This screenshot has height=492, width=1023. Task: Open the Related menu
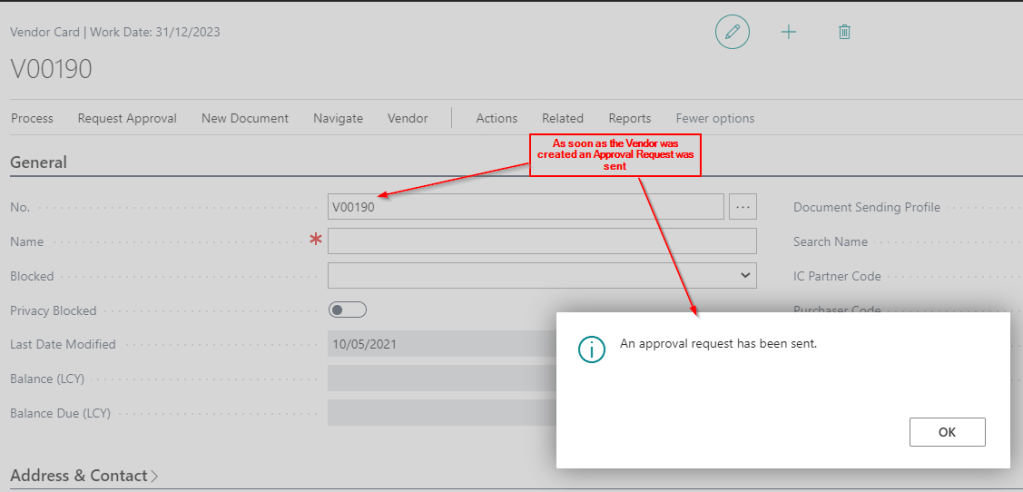tap(563, 118)
